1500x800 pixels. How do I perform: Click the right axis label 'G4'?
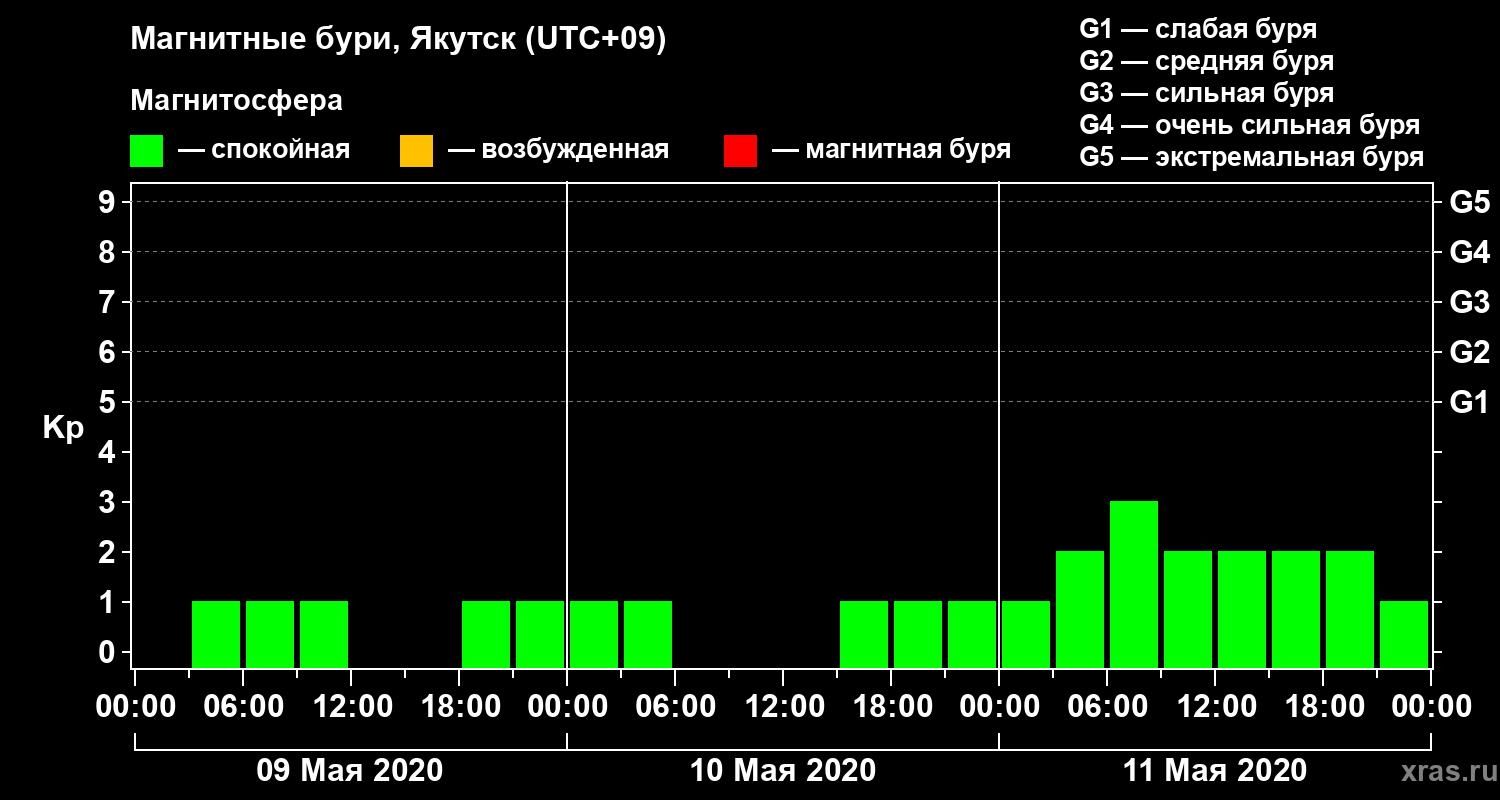pyautogui.click(x=1469, y=253)
